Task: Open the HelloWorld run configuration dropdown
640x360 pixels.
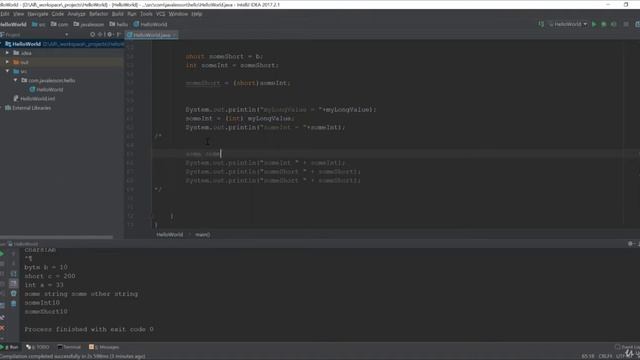Action: click(568, 24)
